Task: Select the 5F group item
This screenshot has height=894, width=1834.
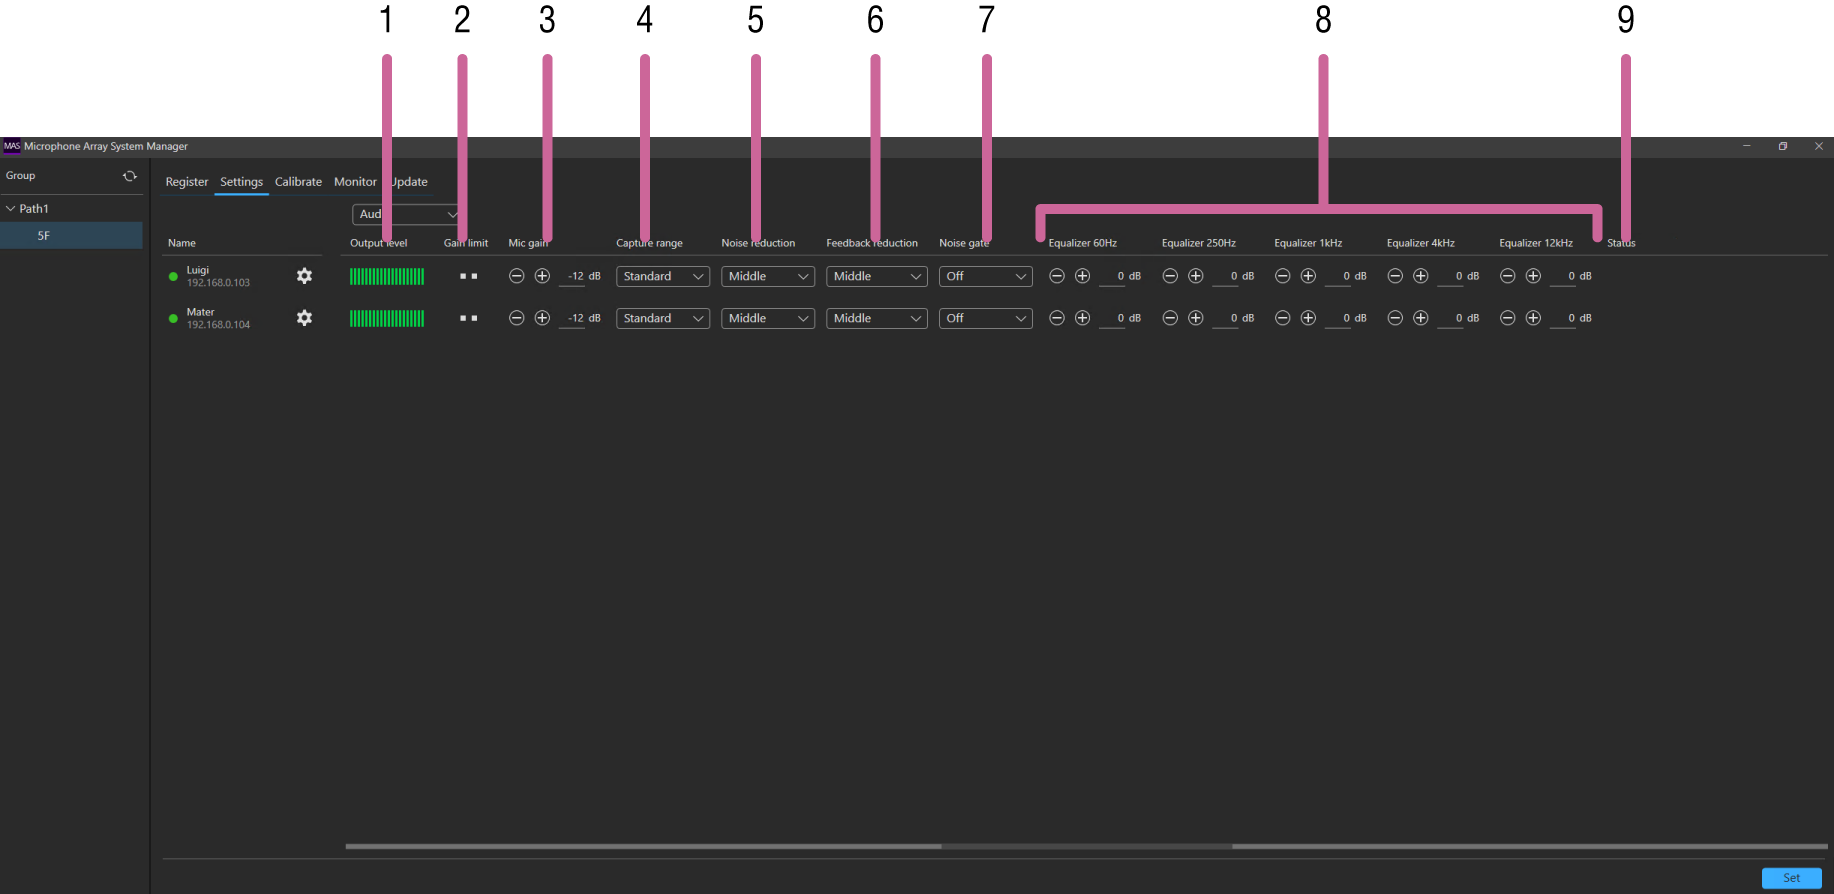Action: [x=44, y=236]
